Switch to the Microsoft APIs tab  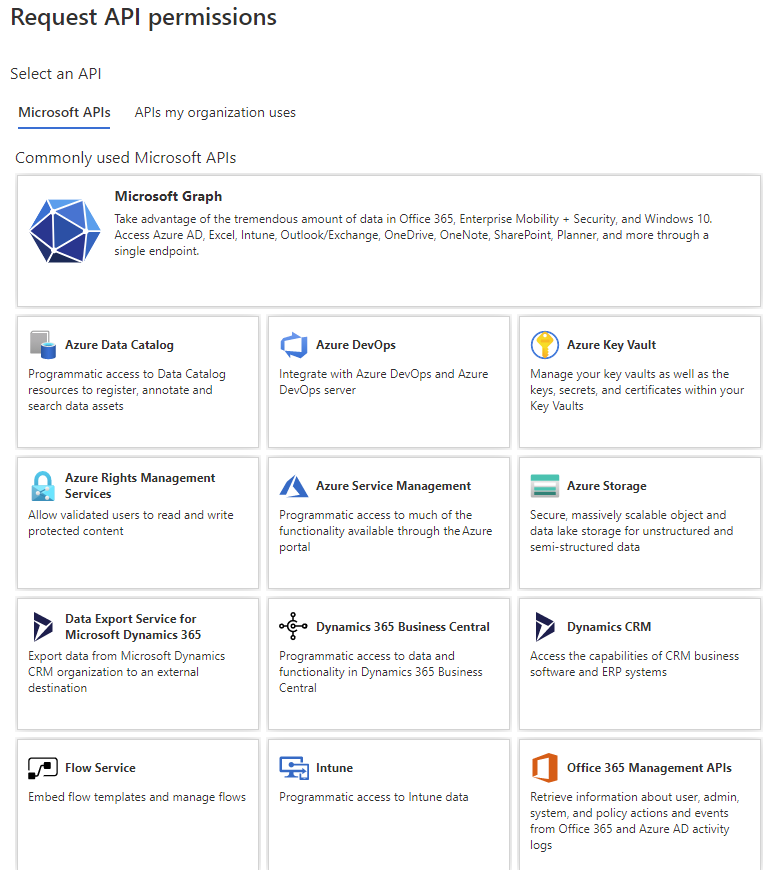click(x=64, y=113)
